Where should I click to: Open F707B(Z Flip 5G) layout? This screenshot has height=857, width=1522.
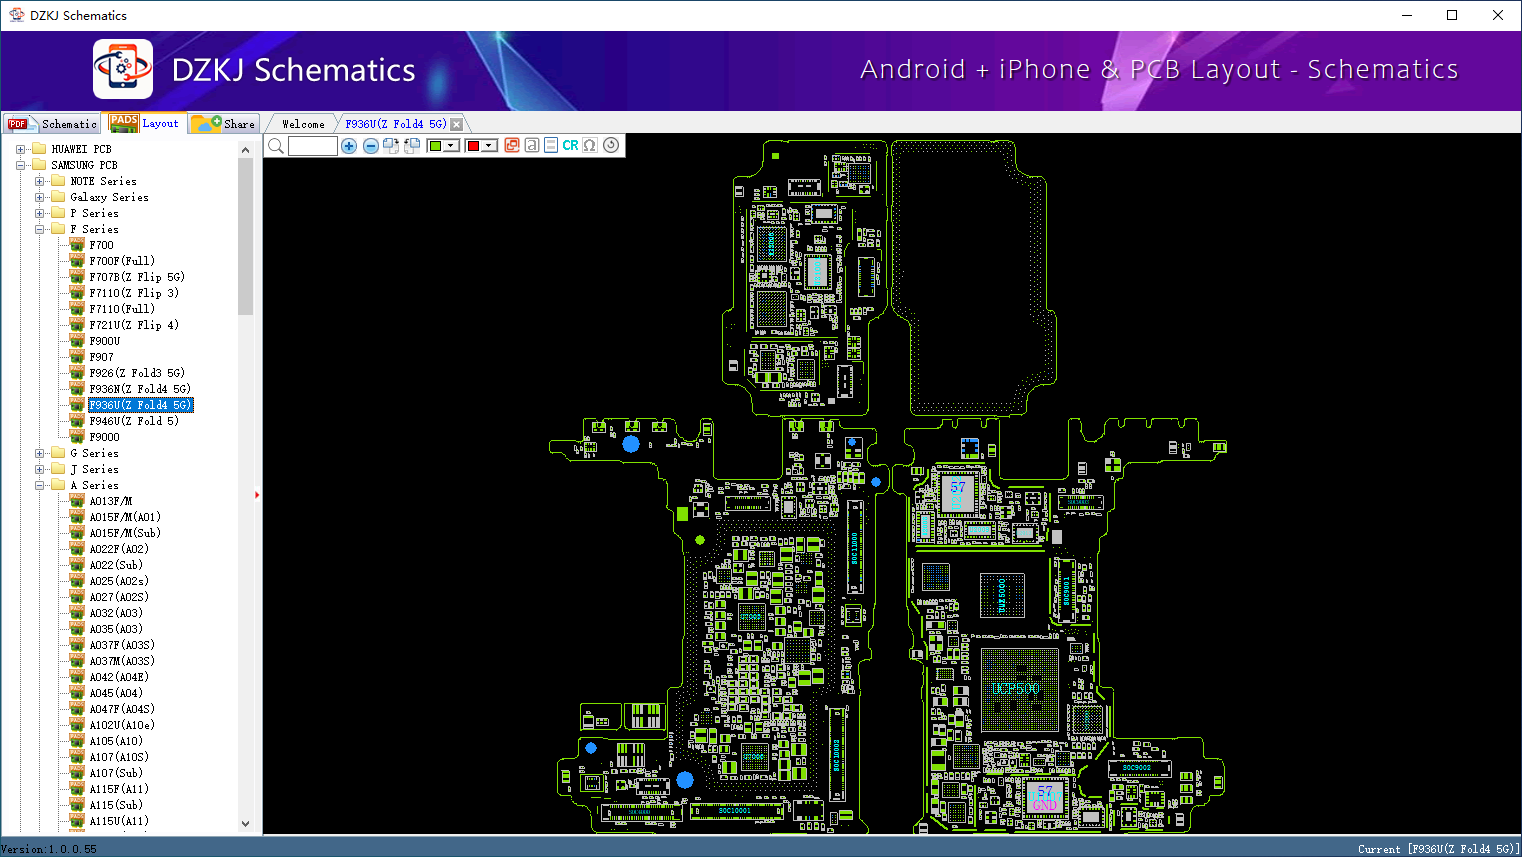tap(137, 277)
